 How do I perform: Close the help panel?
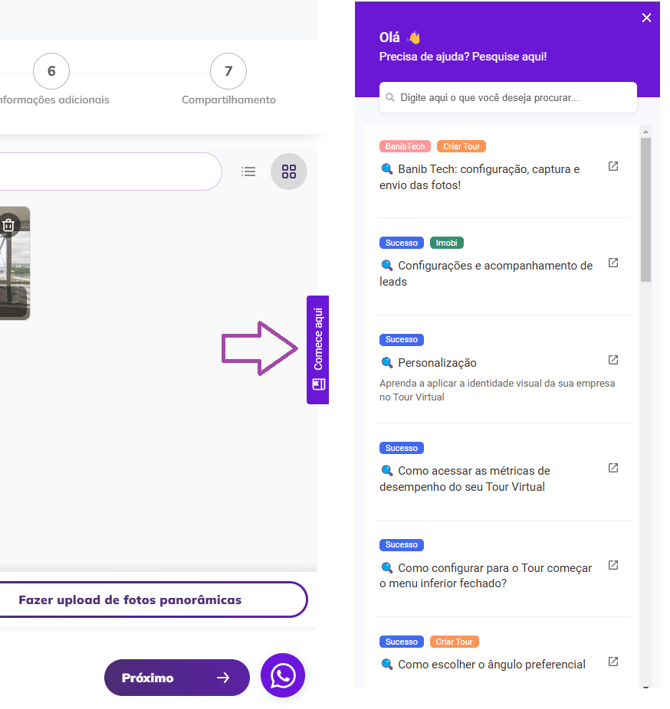coord(646,17)
